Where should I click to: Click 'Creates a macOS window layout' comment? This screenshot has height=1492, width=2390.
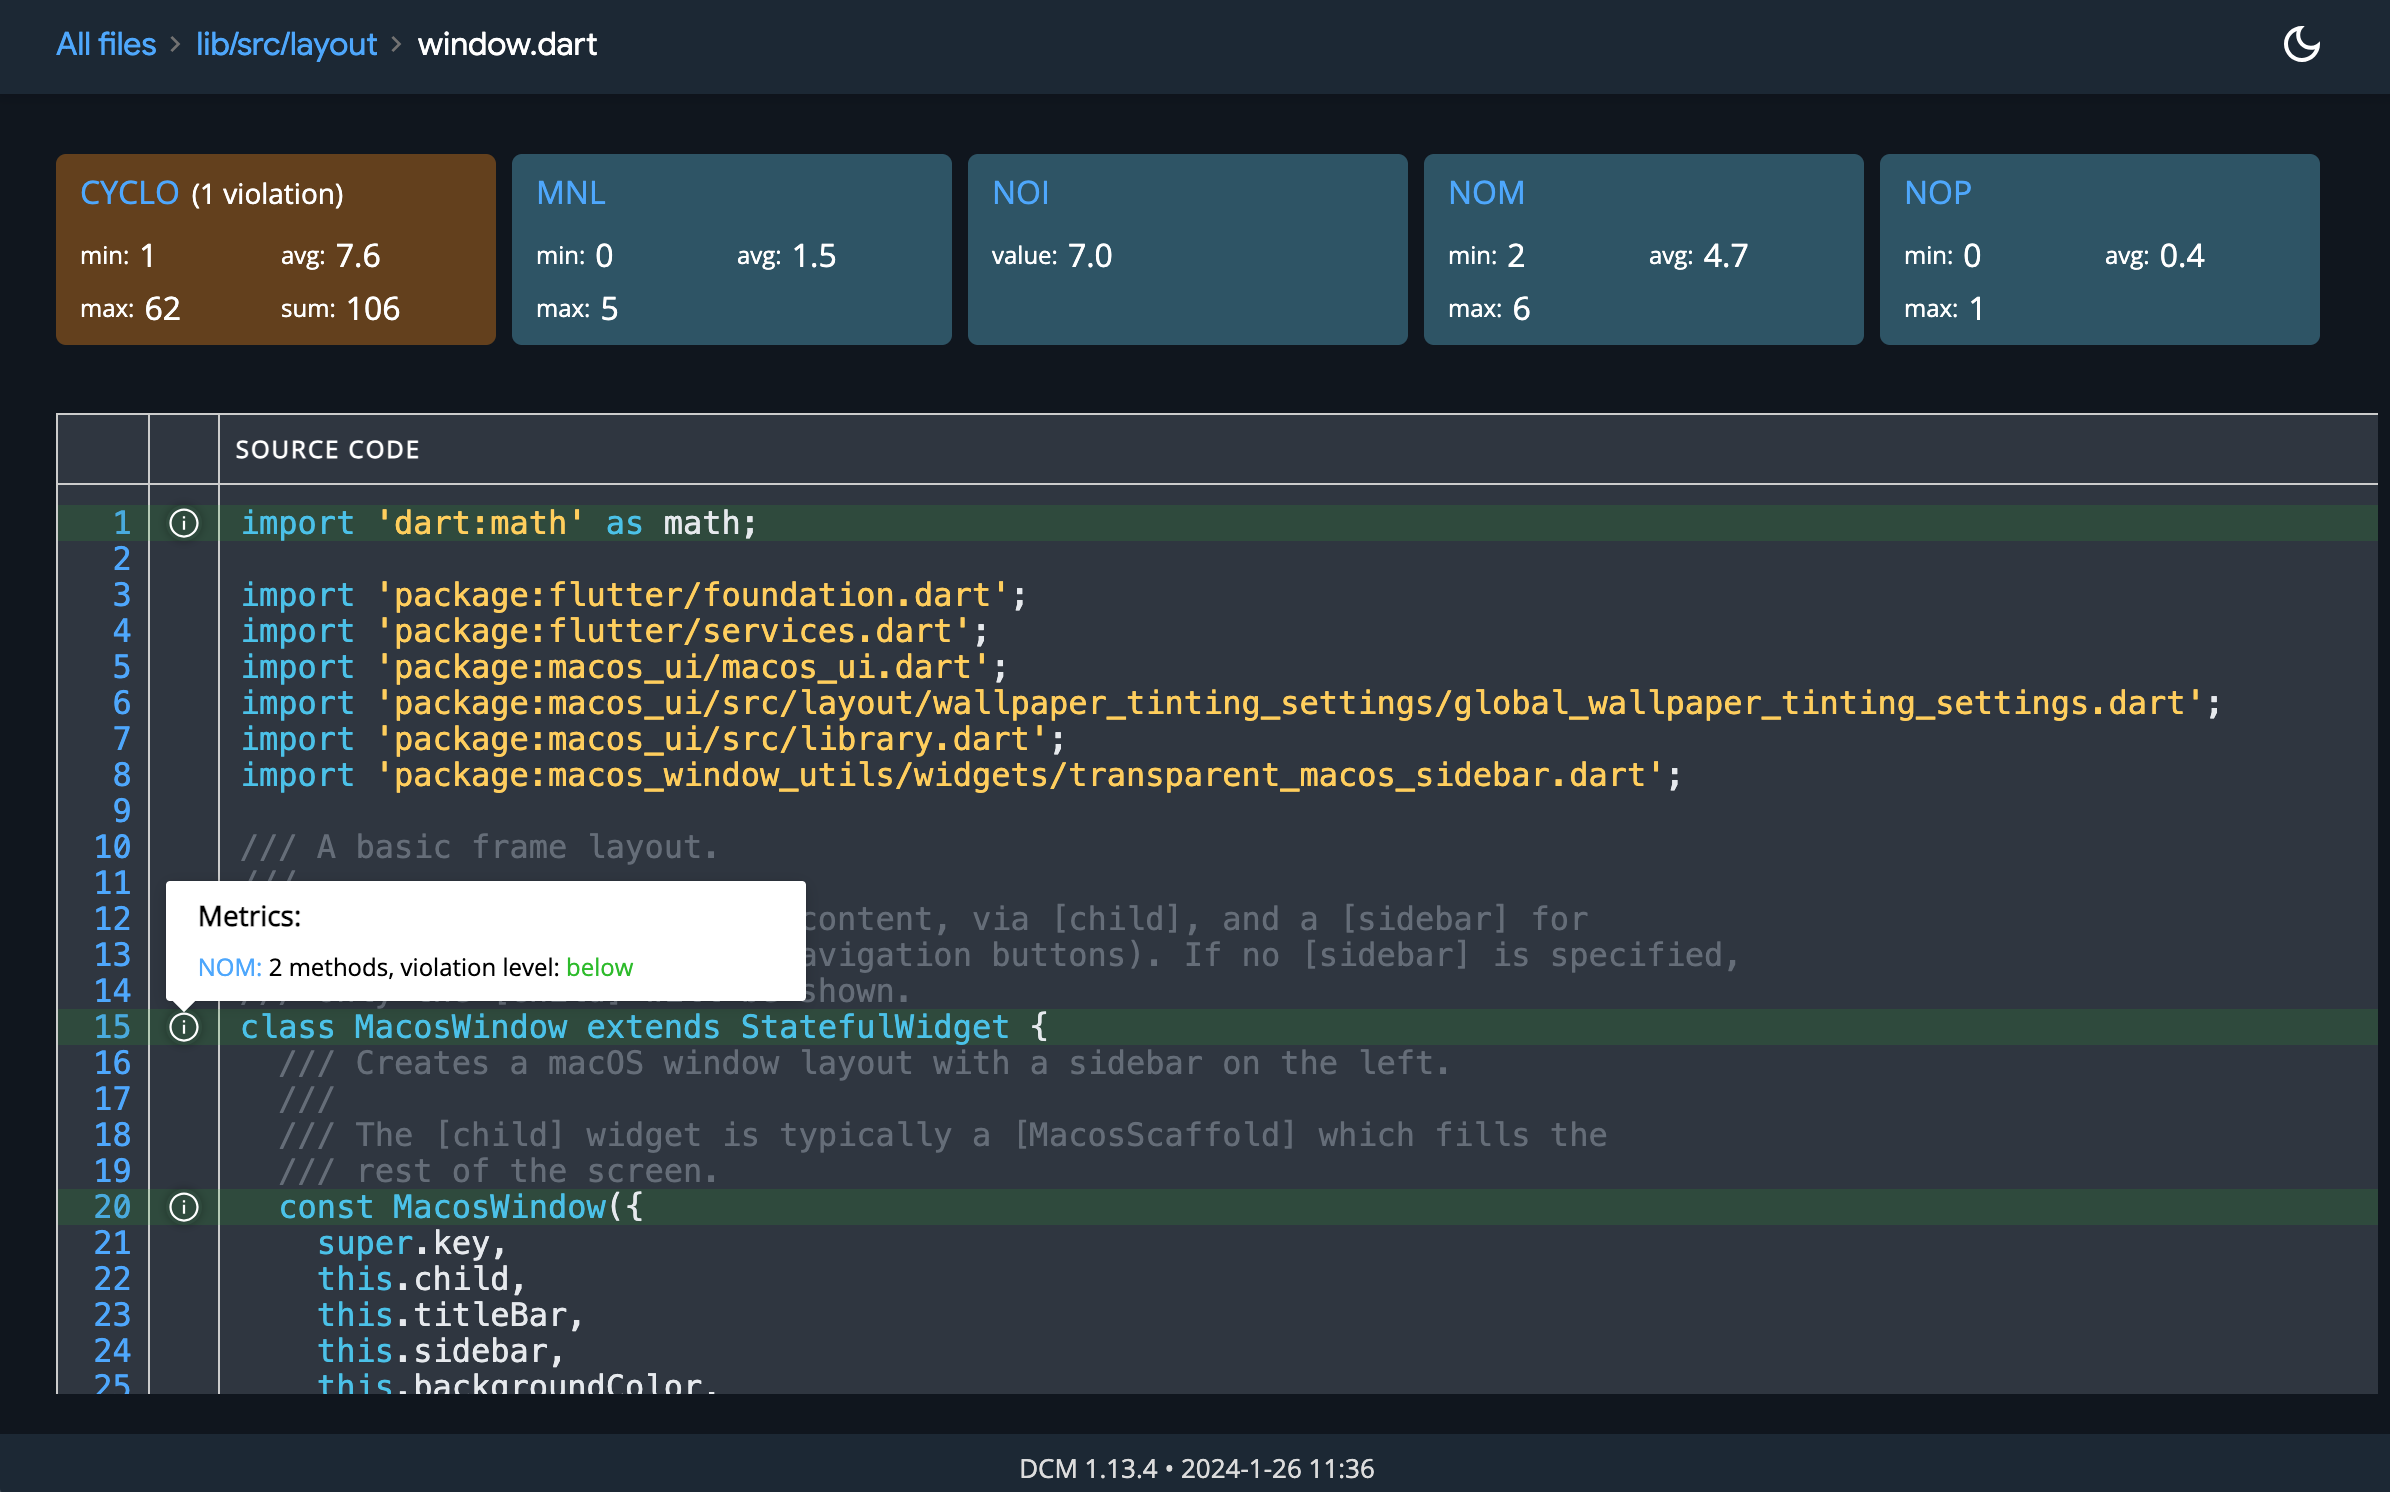pos(864,1063)
